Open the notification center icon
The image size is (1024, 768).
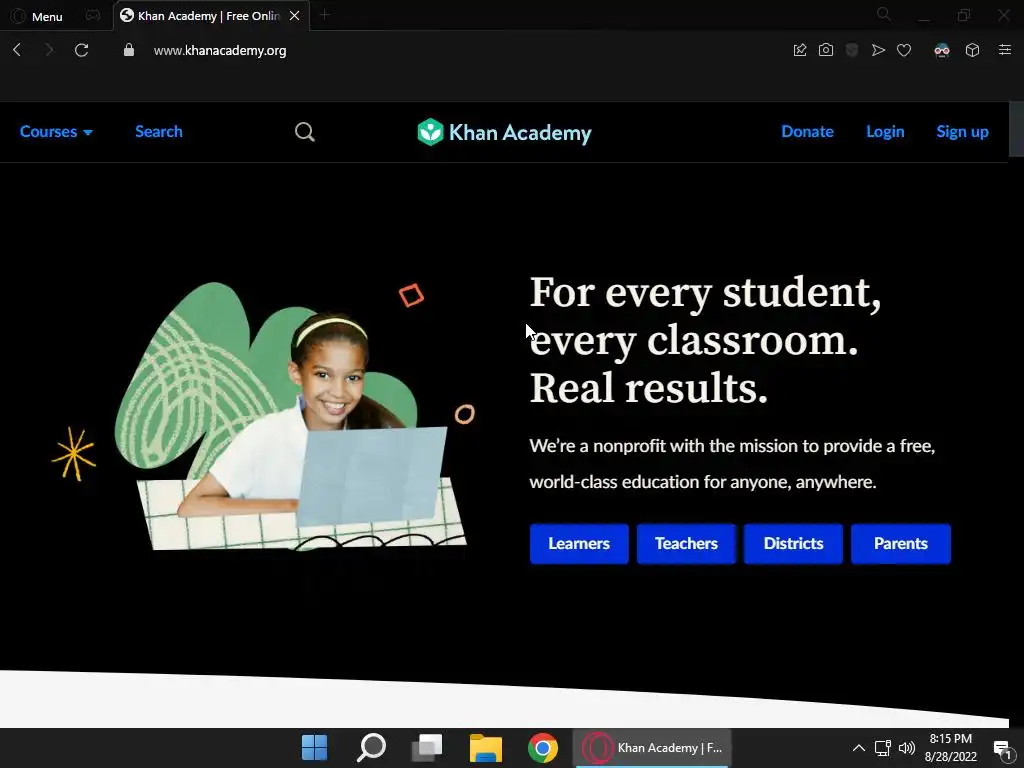coord(1002,748)
